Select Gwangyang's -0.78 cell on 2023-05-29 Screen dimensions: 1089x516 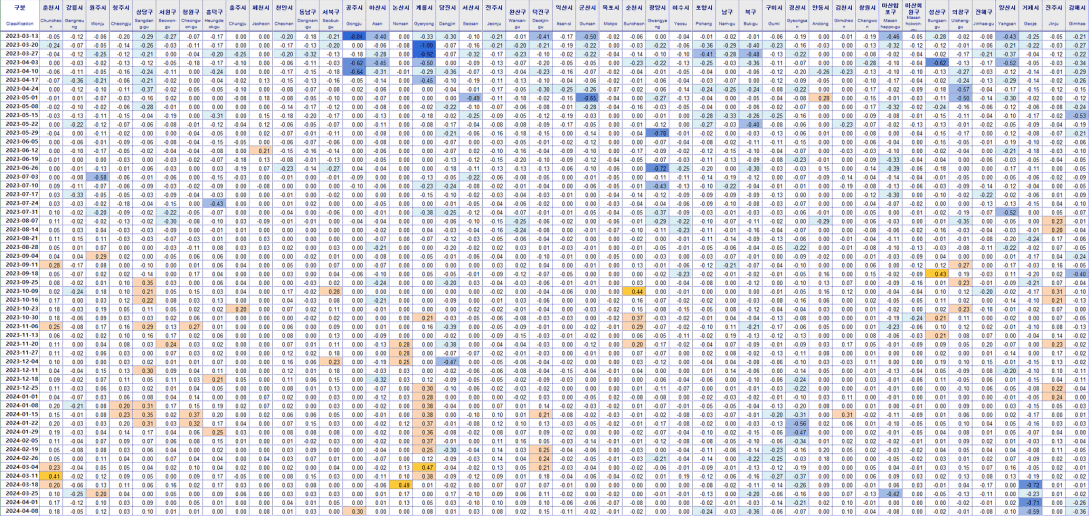(658, 133)
